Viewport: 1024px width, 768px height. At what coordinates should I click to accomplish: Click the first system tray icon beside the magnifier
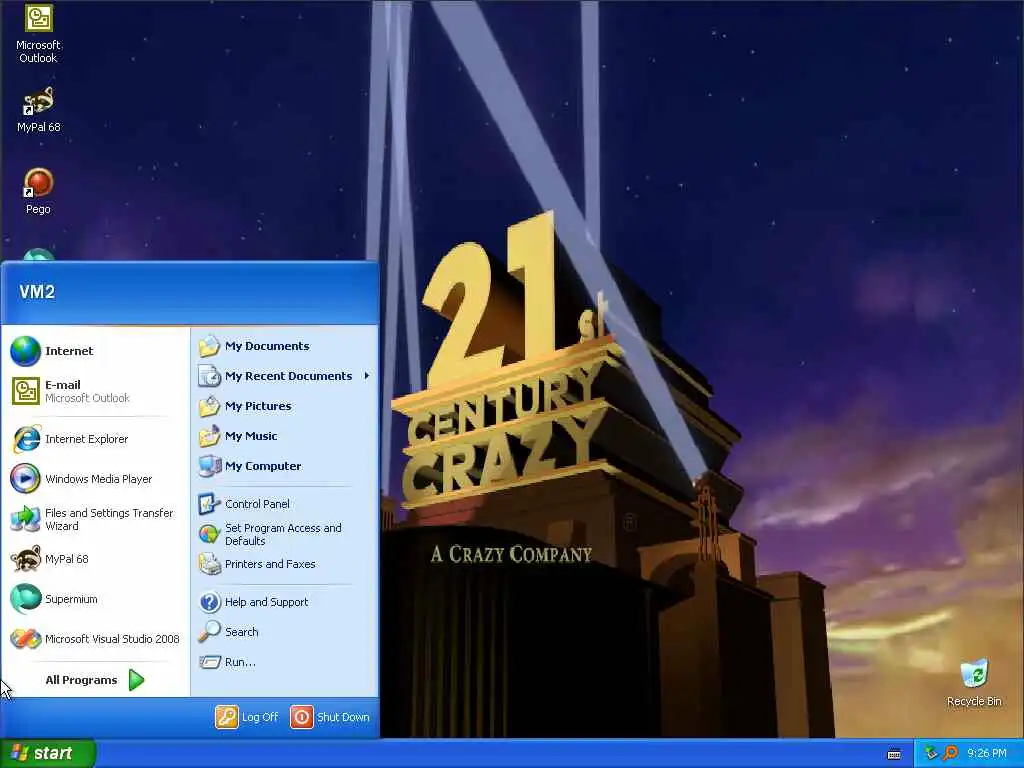pos(931,754)
